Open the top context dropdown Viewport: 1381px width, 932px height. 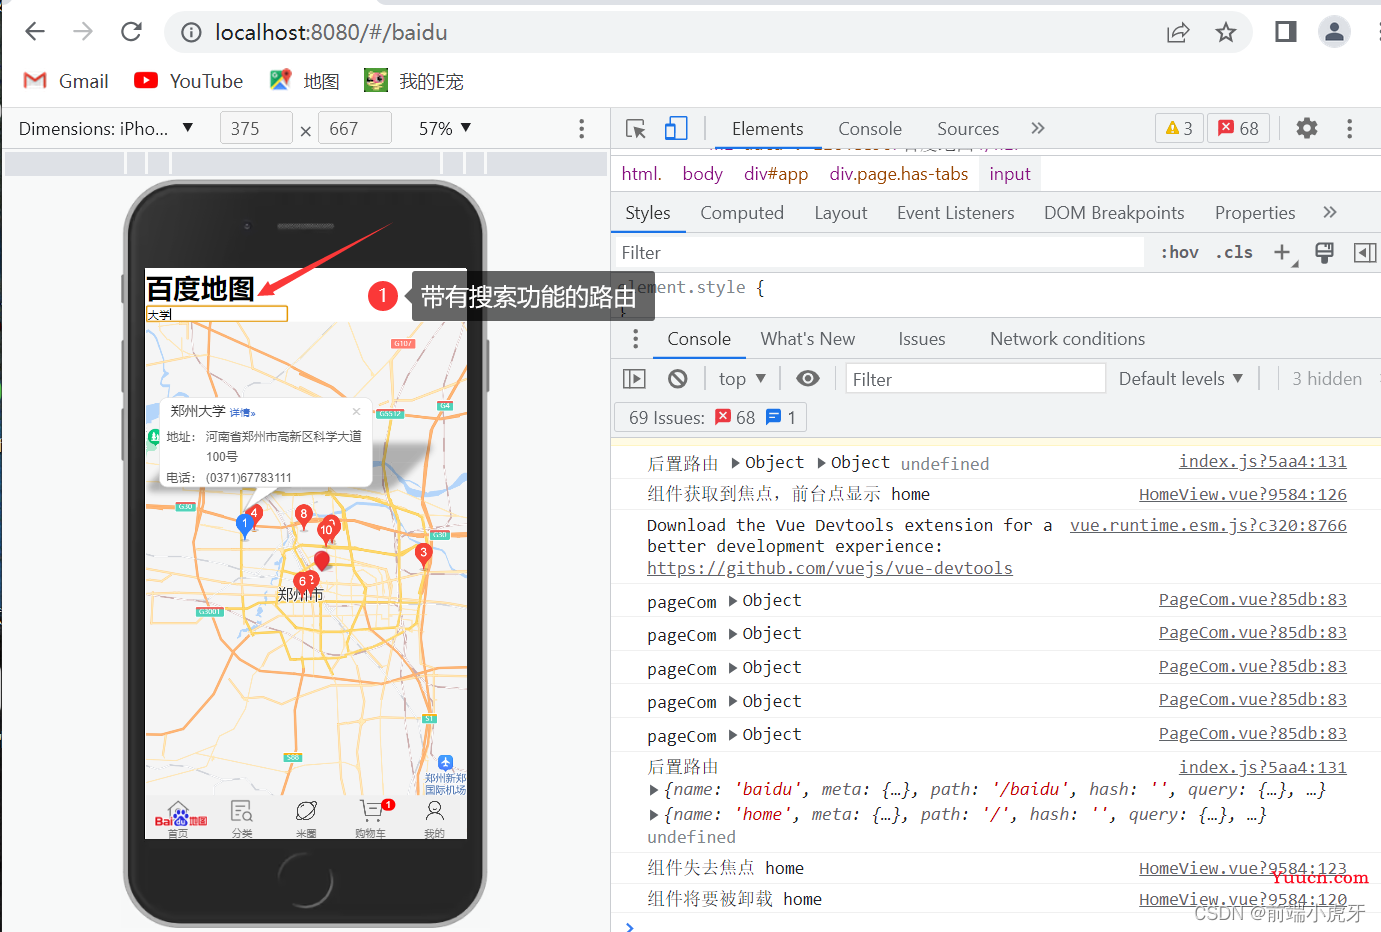click(742, 379)
